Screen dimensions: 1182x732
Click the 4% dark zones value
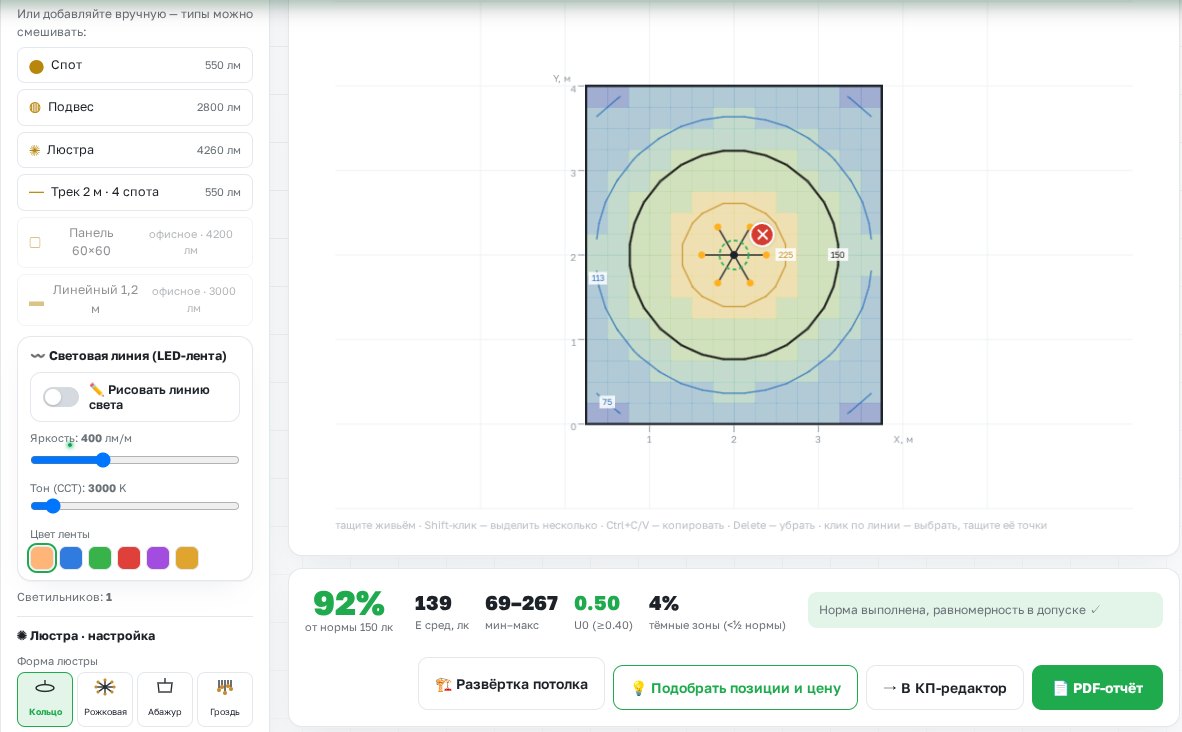tap(664, 603)
